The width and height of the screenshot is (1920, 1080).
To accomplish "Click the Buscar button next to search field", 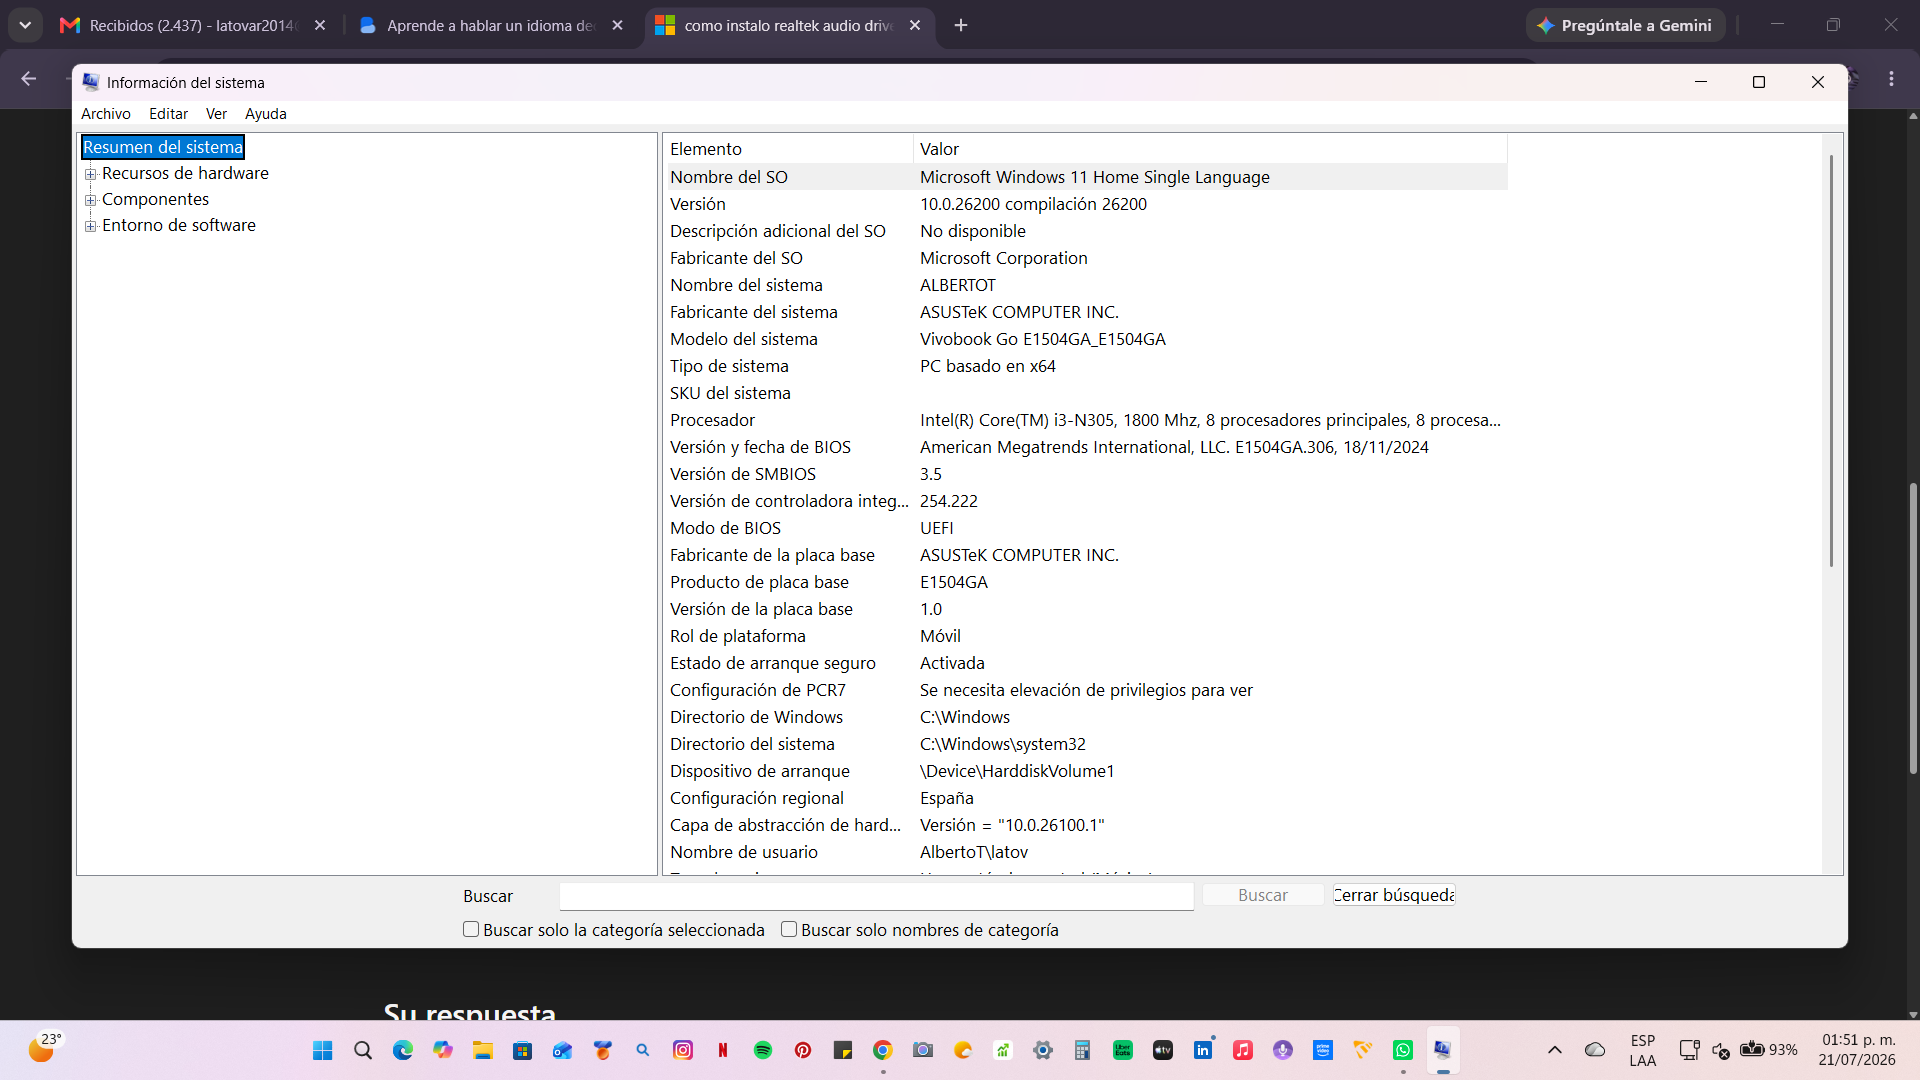I will pos(1263,895).
